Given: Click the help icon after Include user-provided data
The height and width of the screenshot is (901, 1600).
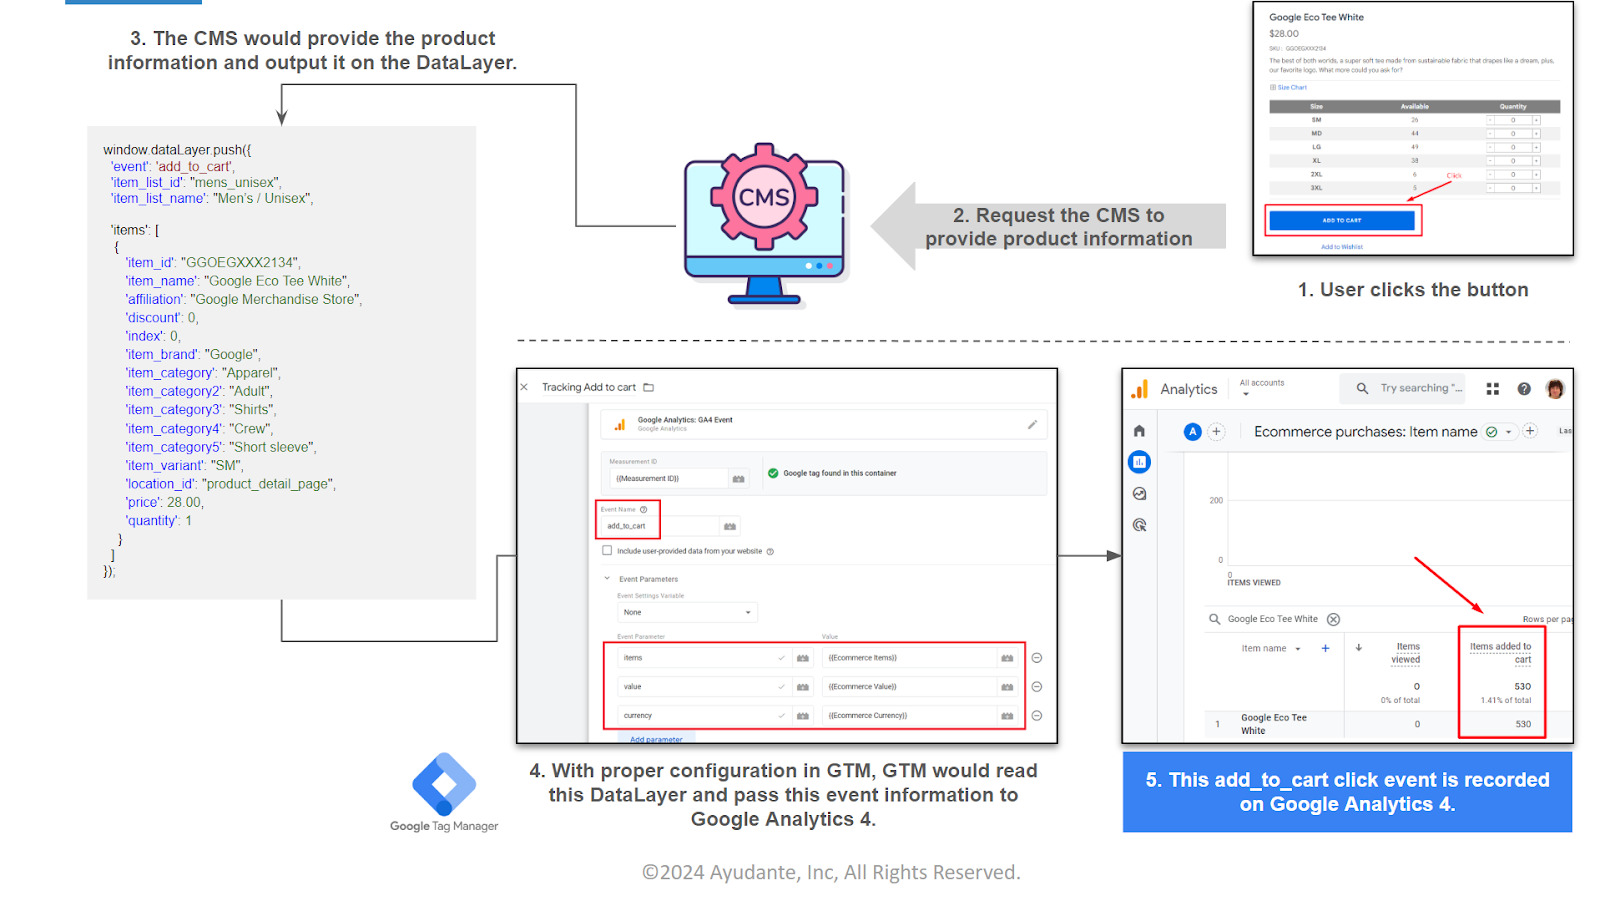Looking at the screenshot, I should (x=770, y=552).
